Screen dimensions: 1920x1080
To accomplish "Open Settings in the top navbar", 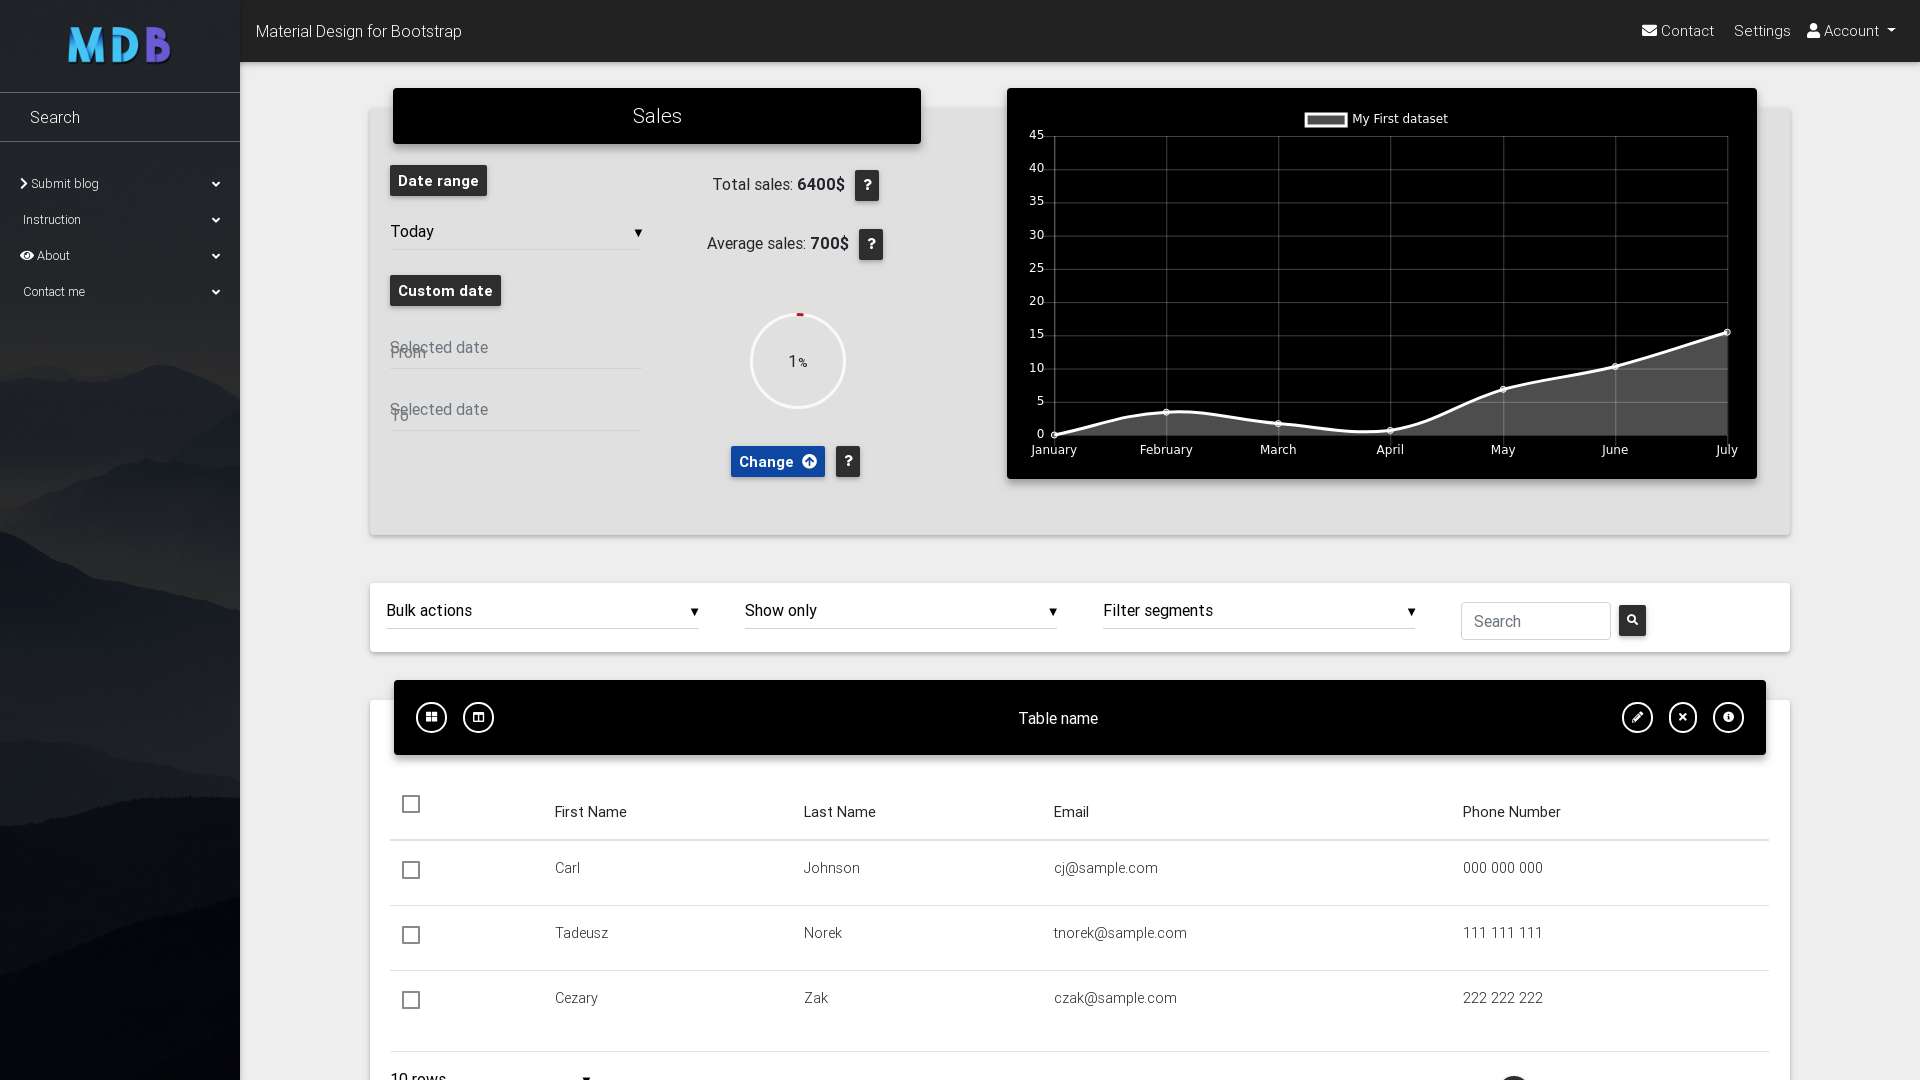I will pos(1762,31).
